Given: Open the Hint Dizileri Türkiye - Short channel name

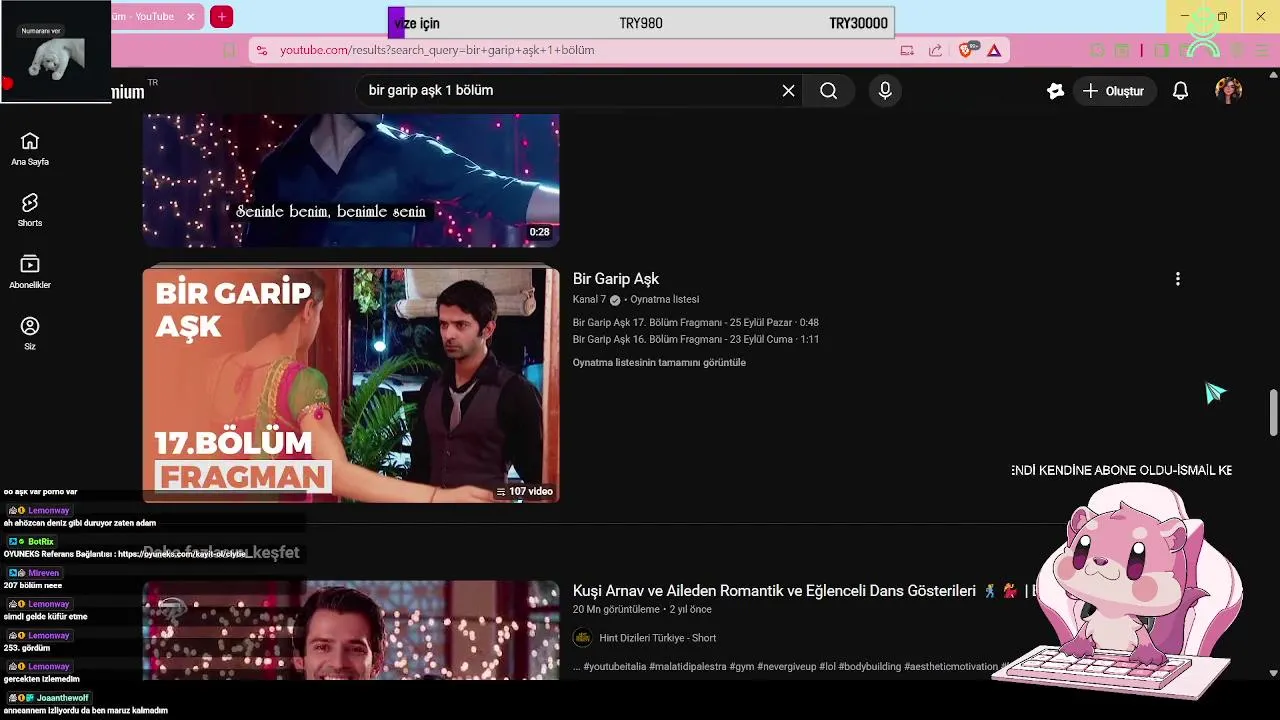Looking at the screenshot, I should [658, 638].
